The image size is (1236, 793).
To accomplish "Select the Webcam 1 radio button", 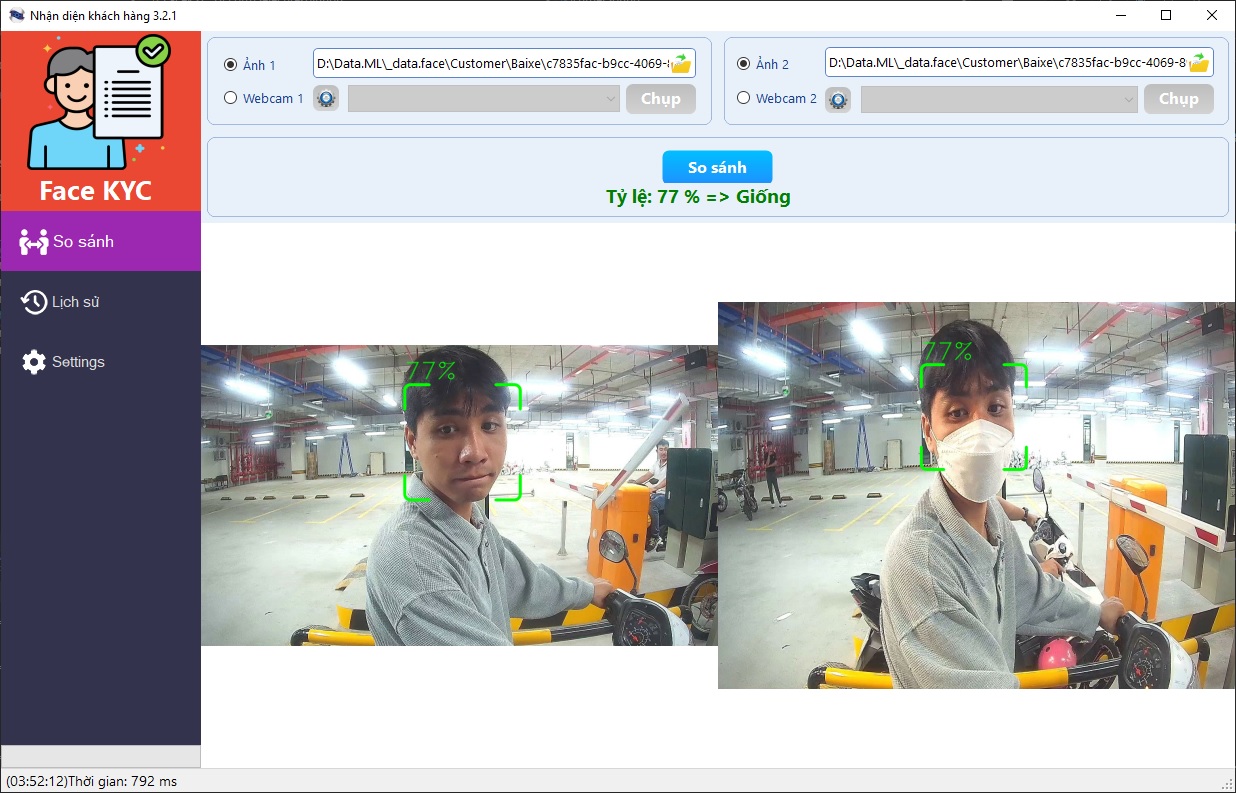I will tap(231, 98).
